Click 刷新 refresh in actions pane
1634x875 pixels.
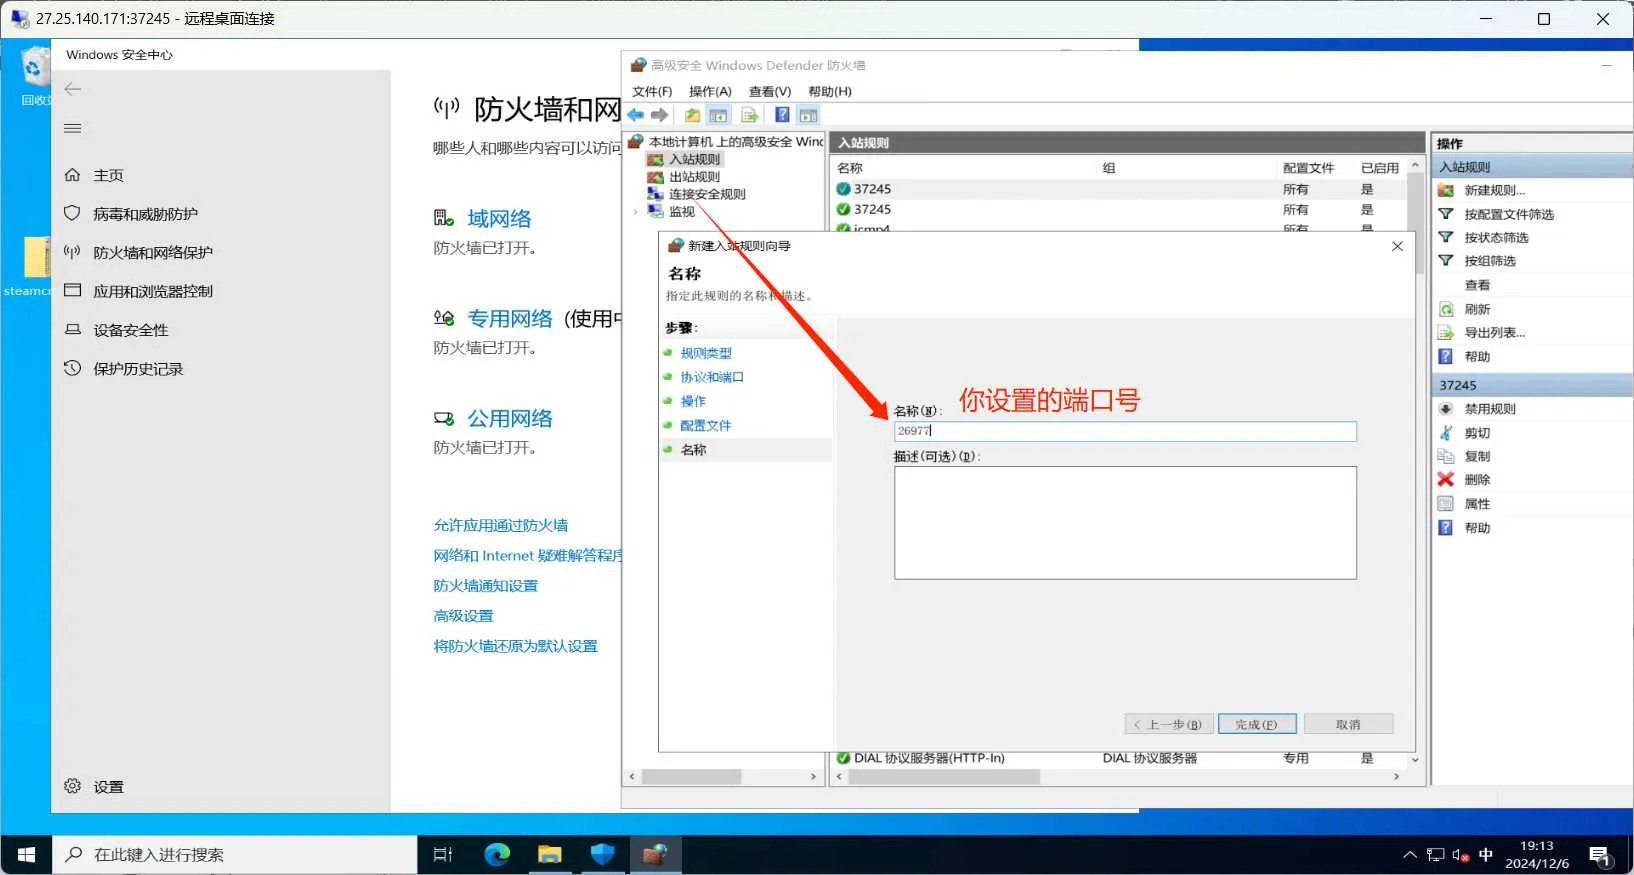click(x=1477, y=309)
